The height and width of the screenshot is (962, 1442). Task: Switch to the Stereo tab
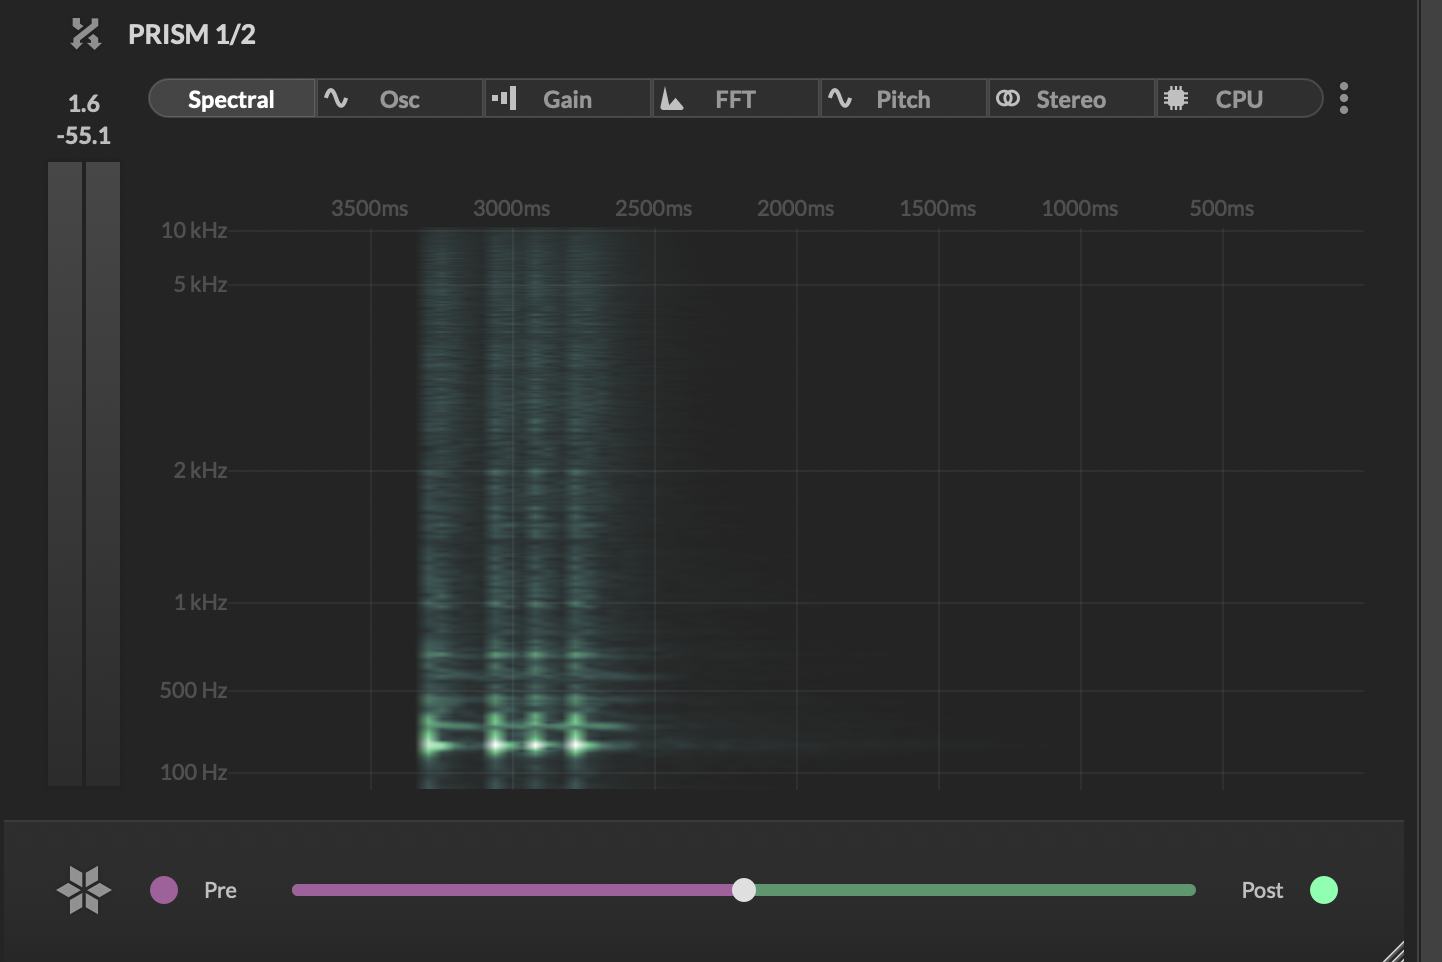coord(1072,99)
